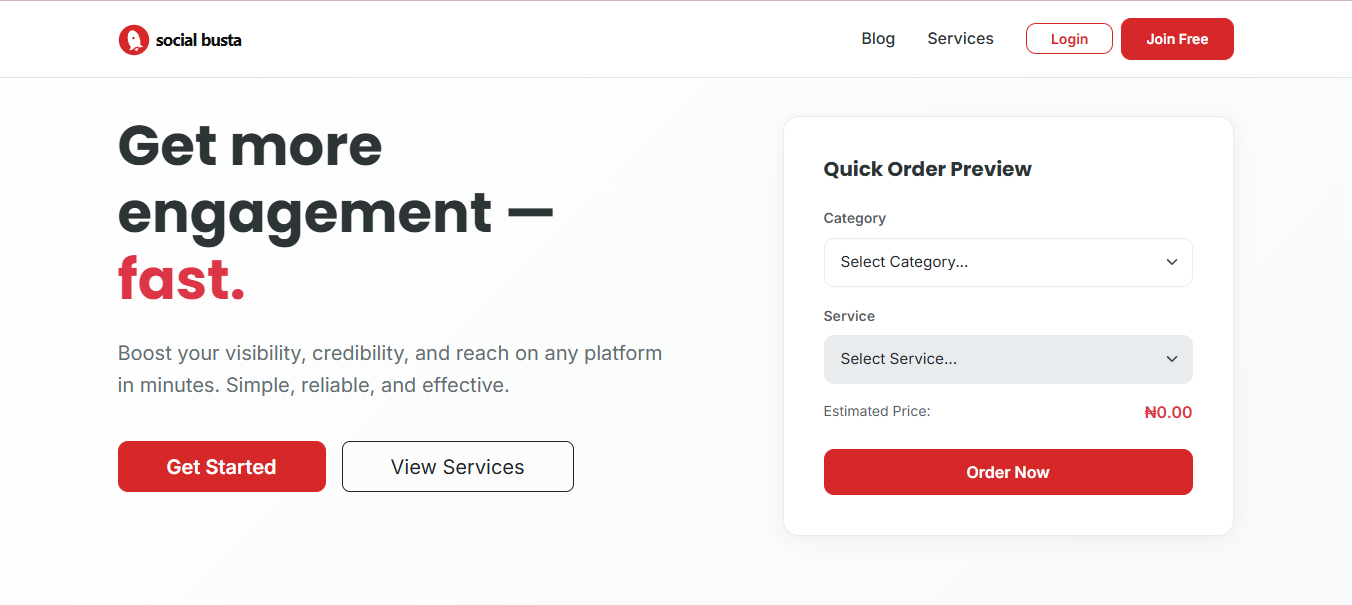Image resolution: width=1352 pixels, height=605 pixels.
Task: Click the social busta brand name
Action: [198, 40]
